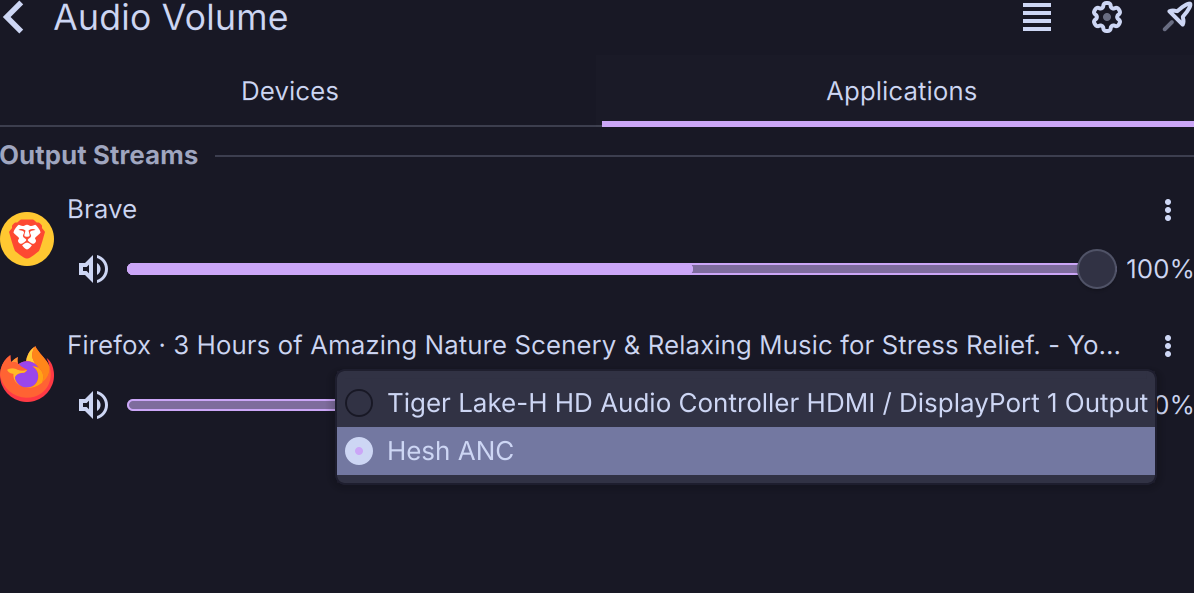Switch to the Devices tab
The image size is (1194, 593).
coord(290,92)
